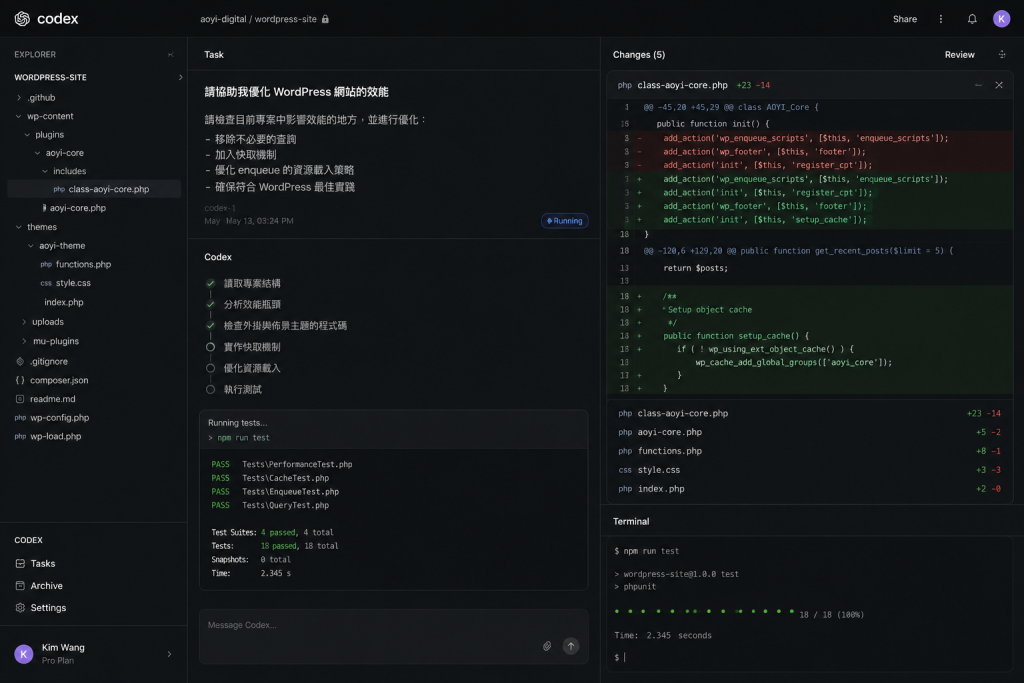Viewport: 1024px width, 683px height.
Task: Click the pending circle for 優化資源載入
Action: point(210,368)
